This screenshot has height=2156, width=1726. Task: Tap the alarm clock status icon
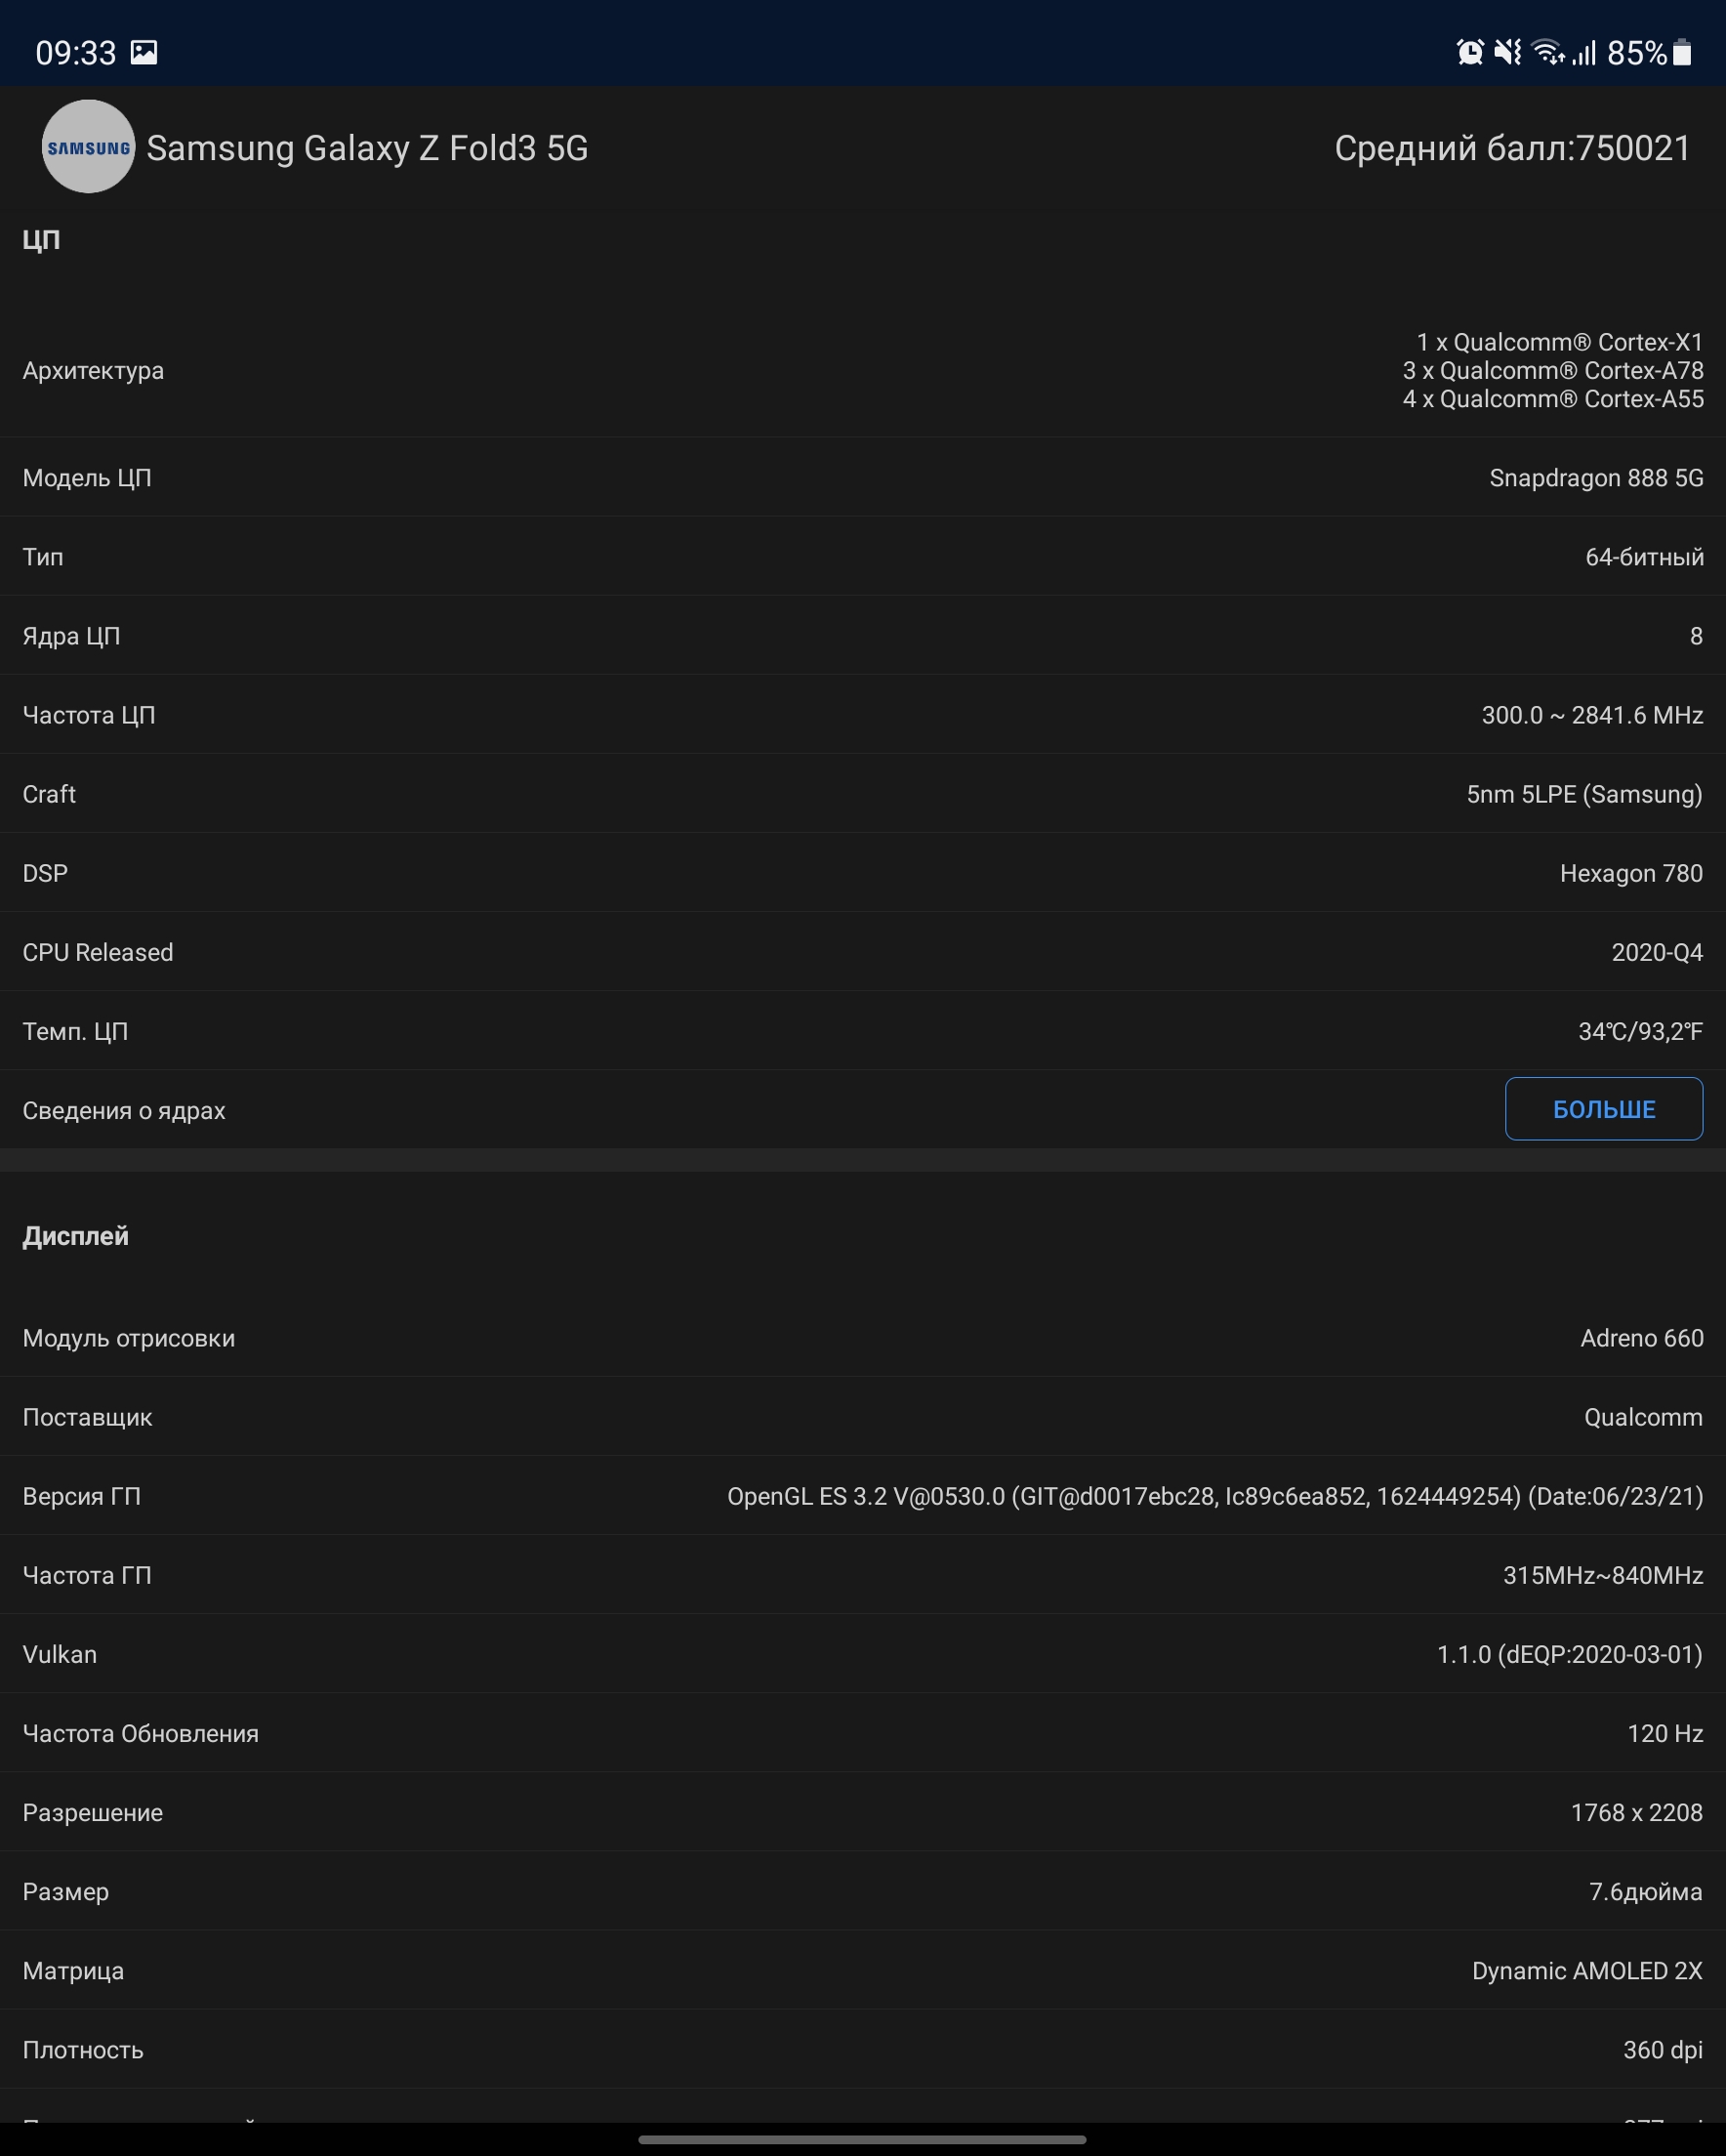click(1469, 52)
